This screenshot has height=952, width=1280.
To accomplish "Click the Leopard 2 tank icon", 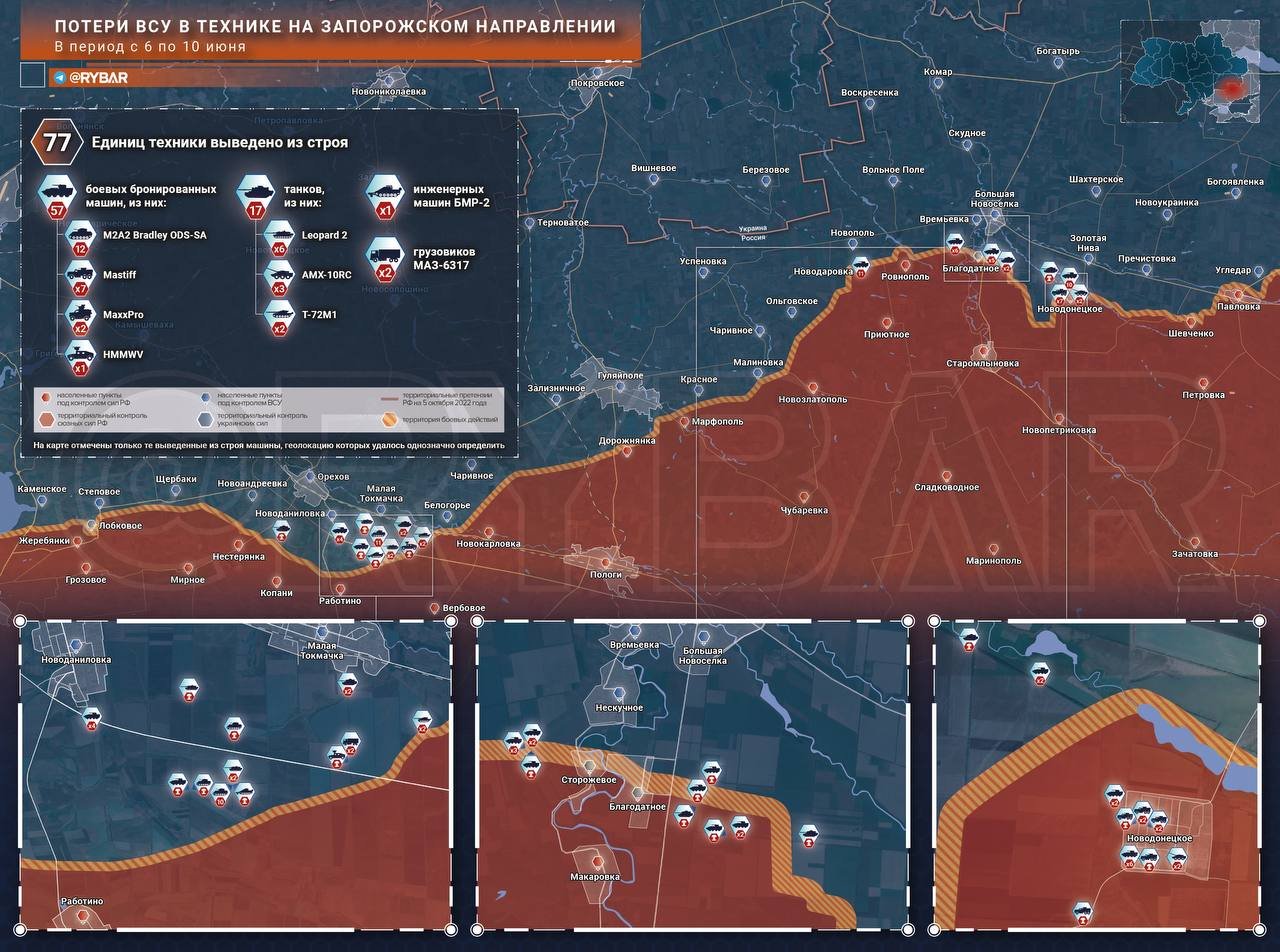I will pyautogui.click(x=279, y=235).
